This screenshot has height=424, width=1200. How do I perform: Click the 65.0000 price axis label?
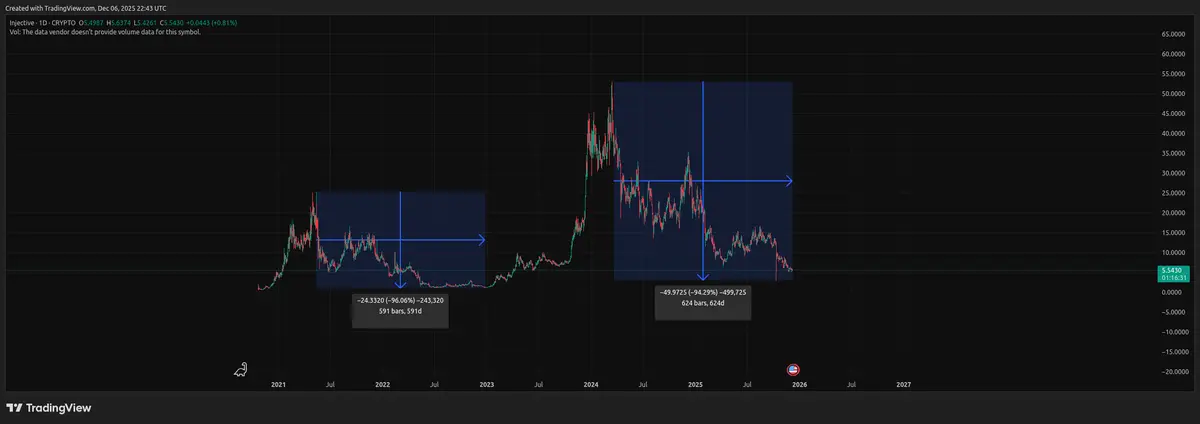(1174, 34)
